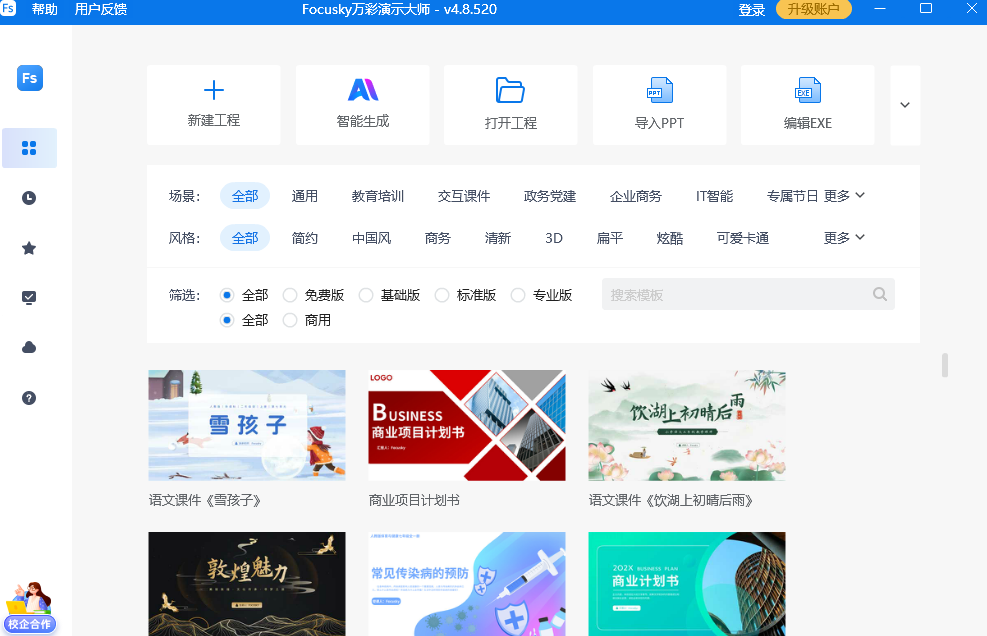Open an existing project with 打开工程
987x636 pixels.
click(x=510, y=104)
